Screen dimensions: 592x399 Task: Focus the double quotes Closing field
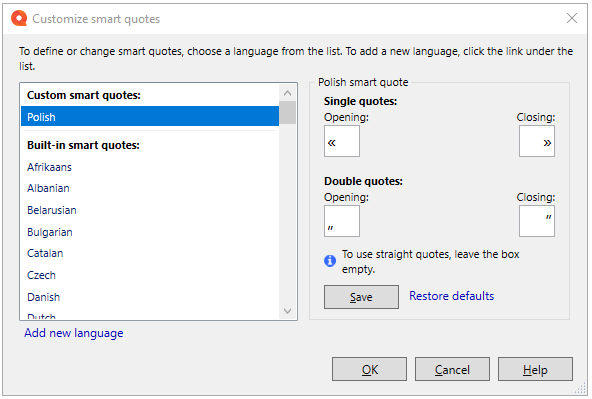click(536, 221)
